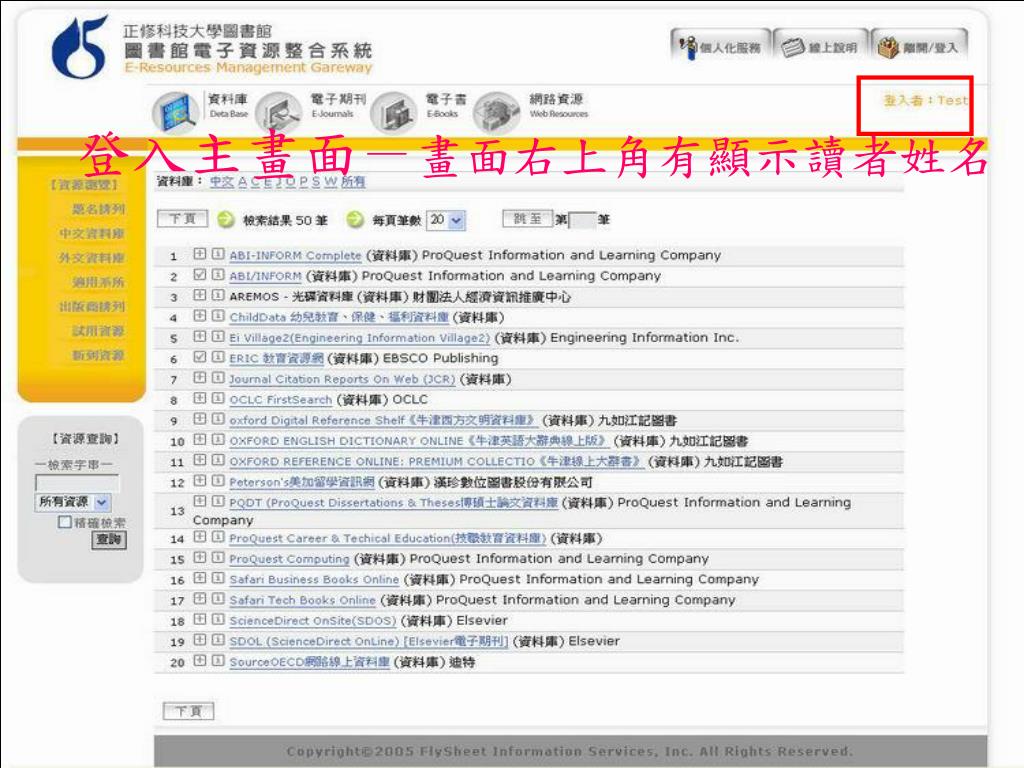Filter databases by letter W
Image resolution: width=1024 pixels, height=768 pixels.
tap(330, 182)
